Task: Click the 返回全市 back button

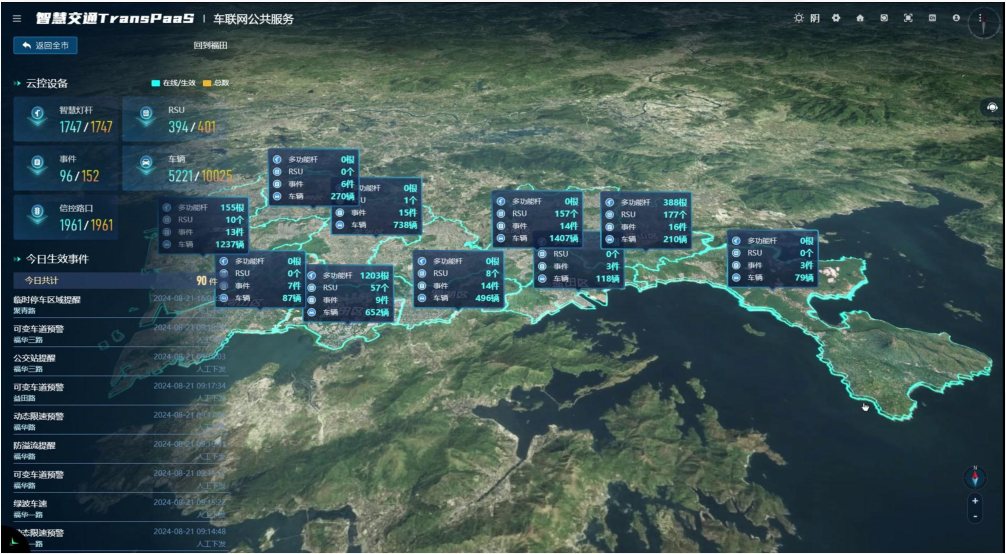Action: [x=46, y=46]
